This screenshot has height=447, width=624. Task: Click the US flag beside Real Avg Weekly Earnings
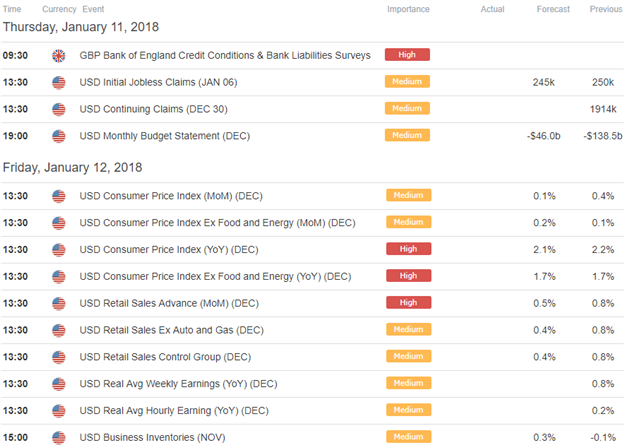(59, 384)
